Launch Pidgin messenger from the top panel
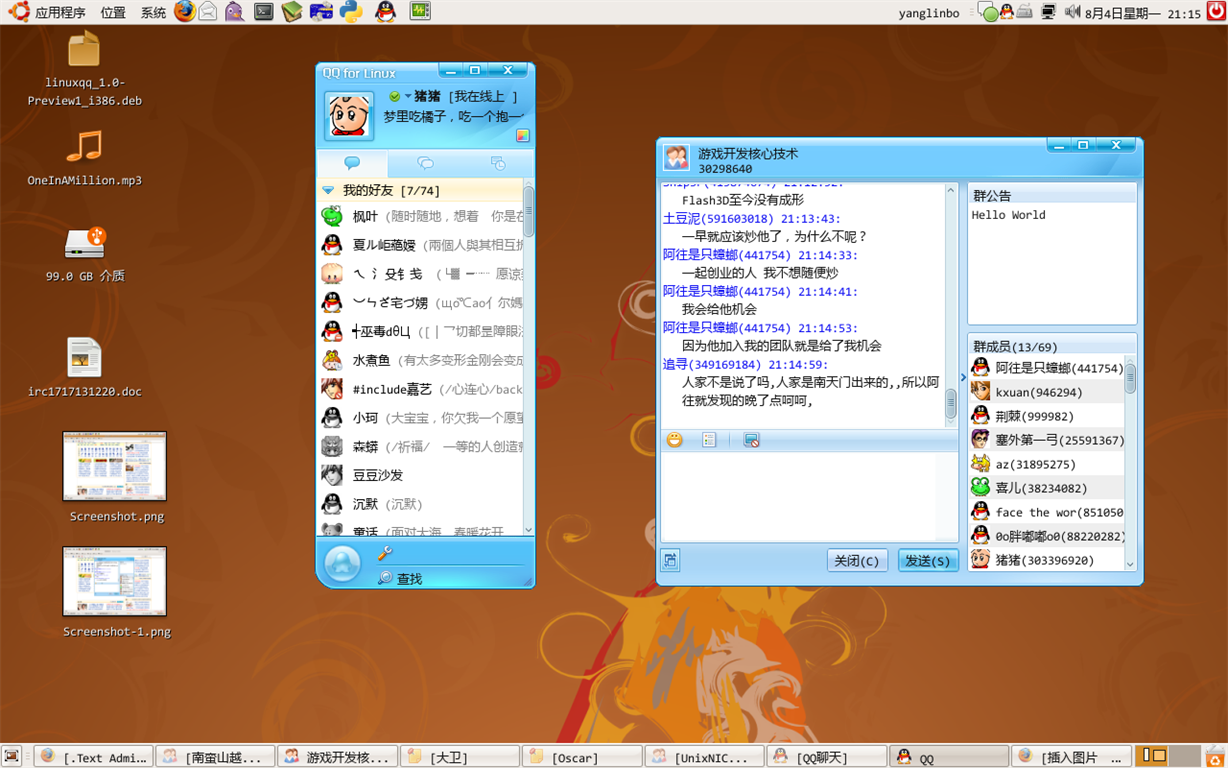The image size is (1228, 768). pyautogui.click(x=234, y=12)
